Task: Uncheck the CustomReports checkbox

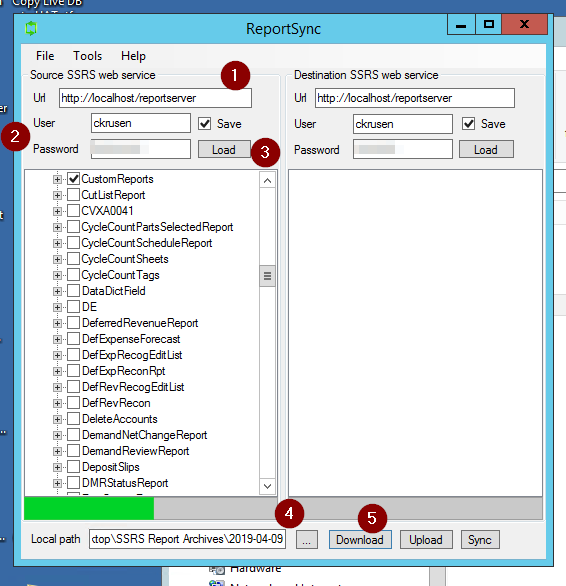Action: click(x=73, y=179)
